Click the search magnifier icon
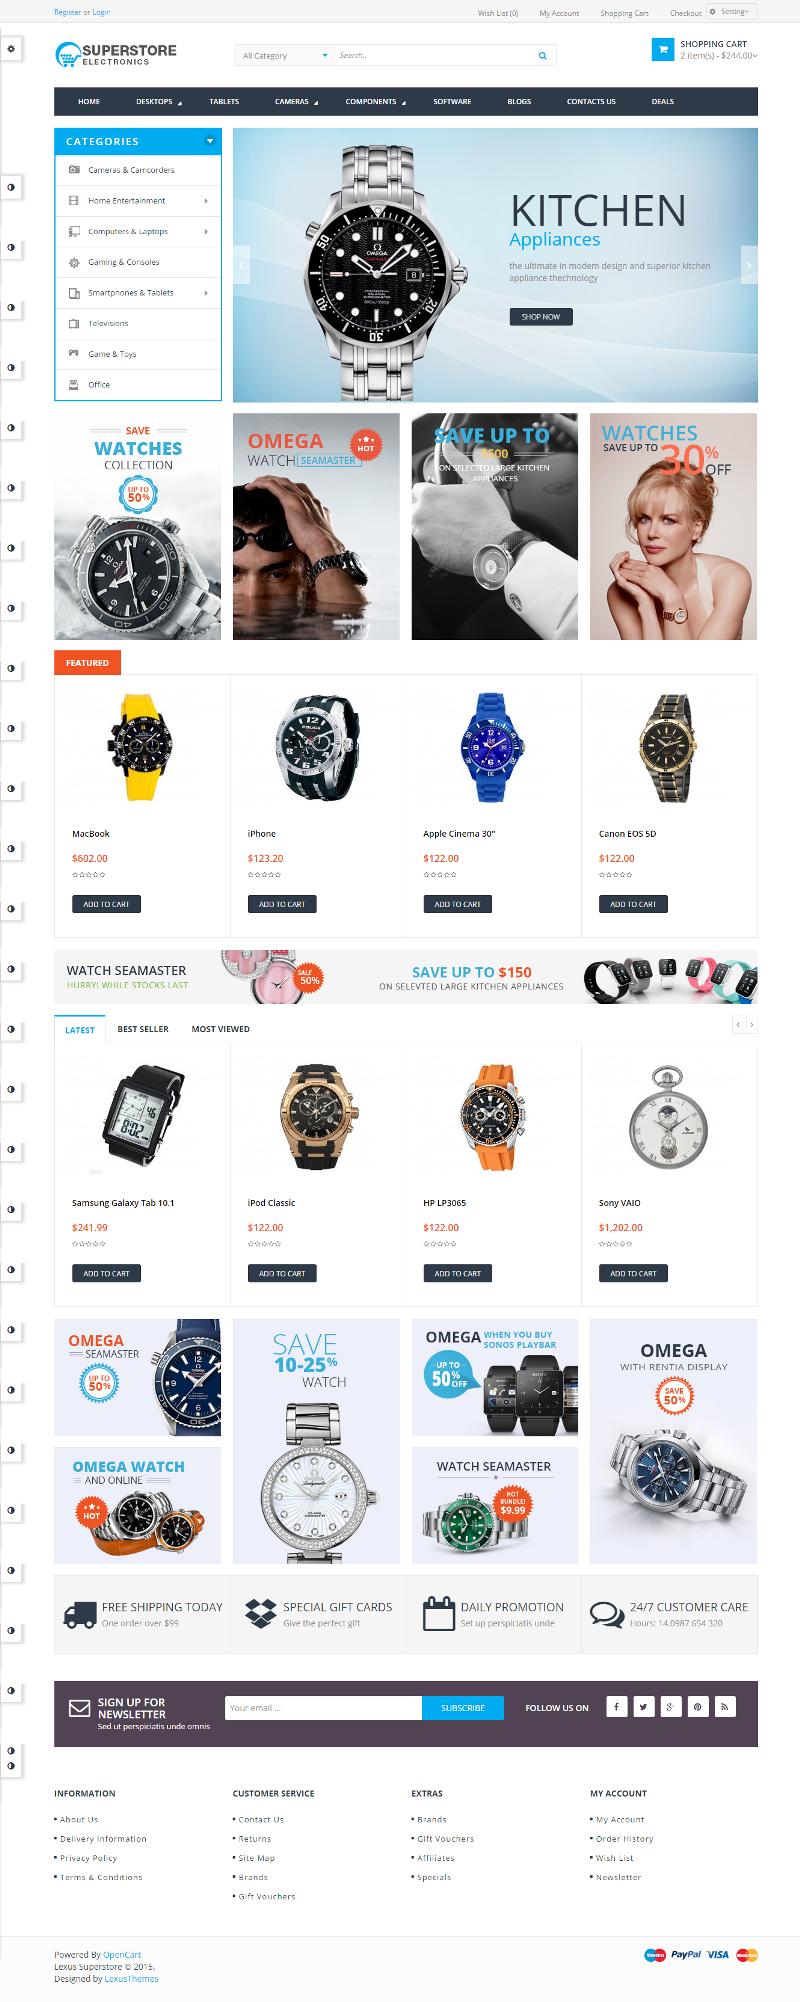This screenshot has width=800, height=2002. (x=543, y=56)
